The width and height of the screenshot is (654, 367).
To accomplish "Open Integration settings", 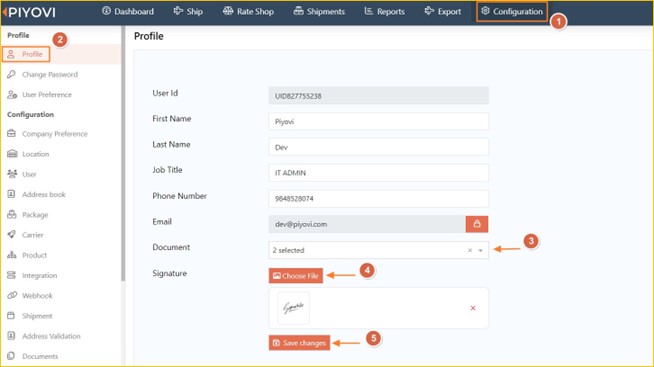I will click(x=40, y=275).
